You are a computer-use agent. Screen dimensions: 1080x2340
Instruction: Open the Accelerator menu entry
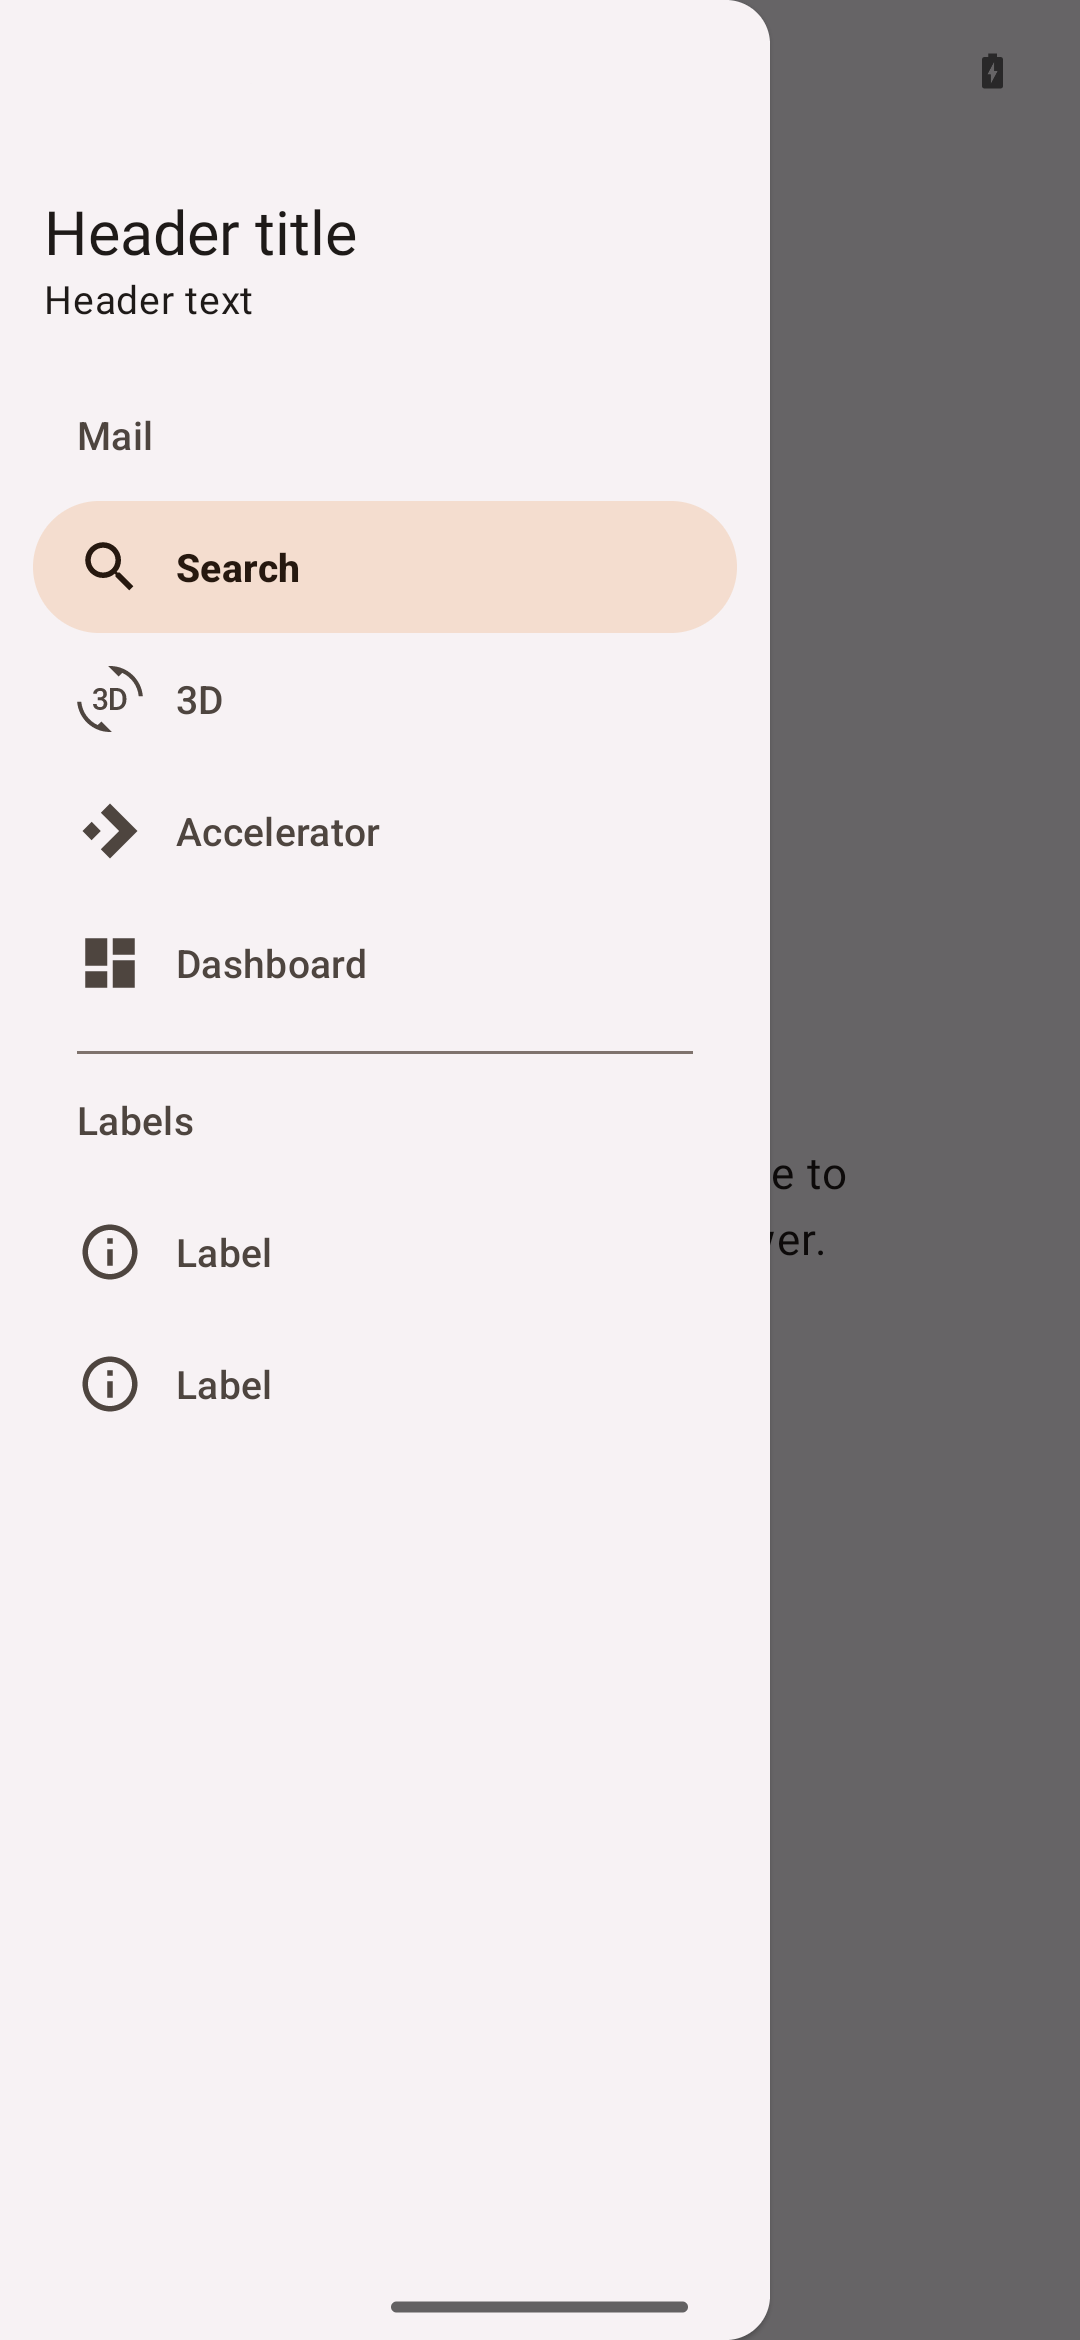(385, 831)
